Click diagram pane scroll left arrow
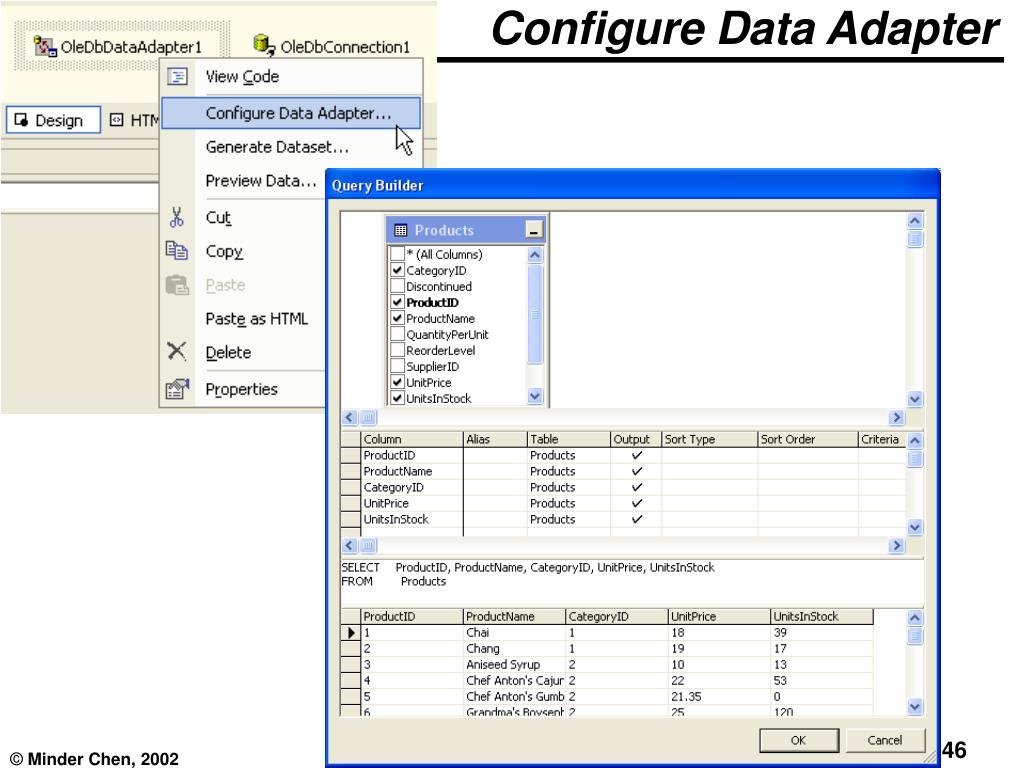This screenshot has height=768, width=1024. pos(350,417)
